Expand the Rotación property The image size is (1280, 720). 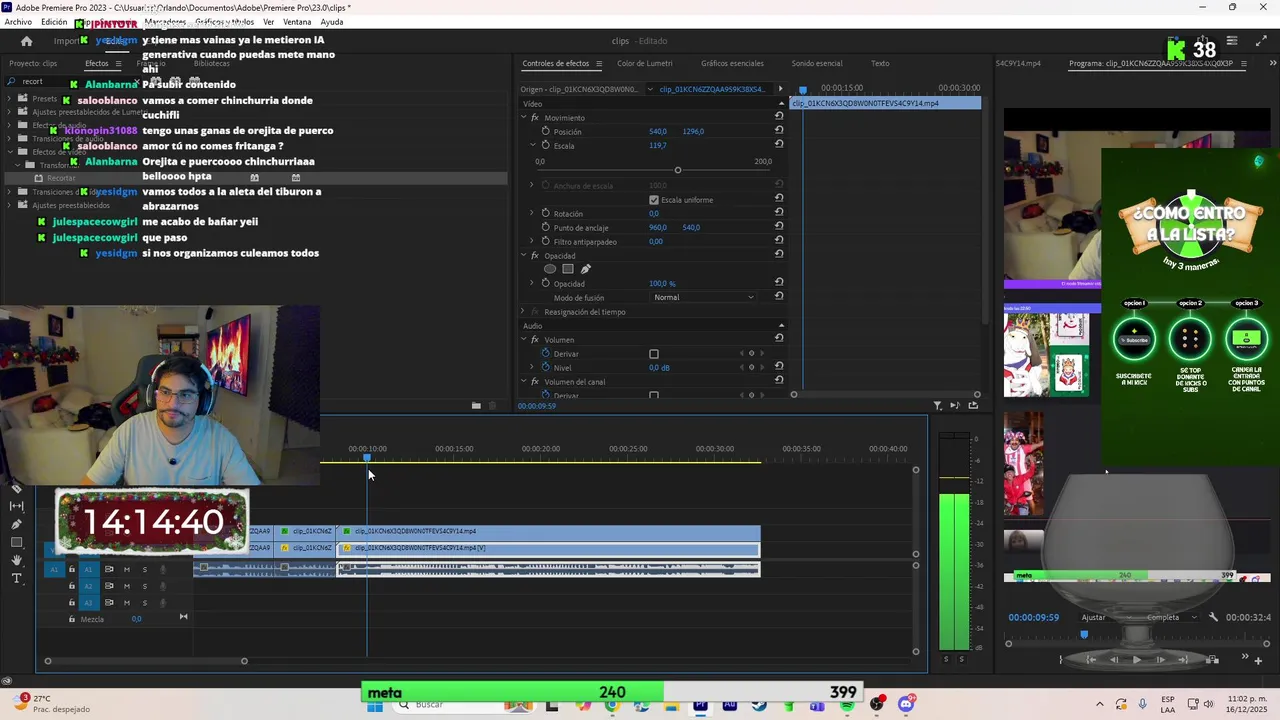pyautogui.click(x=532, y=213)
